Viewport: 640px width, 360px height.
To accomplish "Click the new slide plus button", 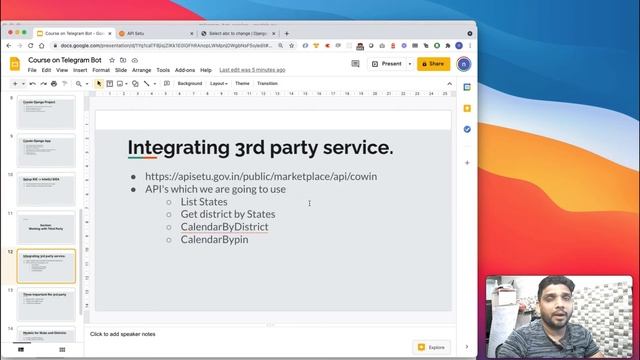I will [15, 84].
